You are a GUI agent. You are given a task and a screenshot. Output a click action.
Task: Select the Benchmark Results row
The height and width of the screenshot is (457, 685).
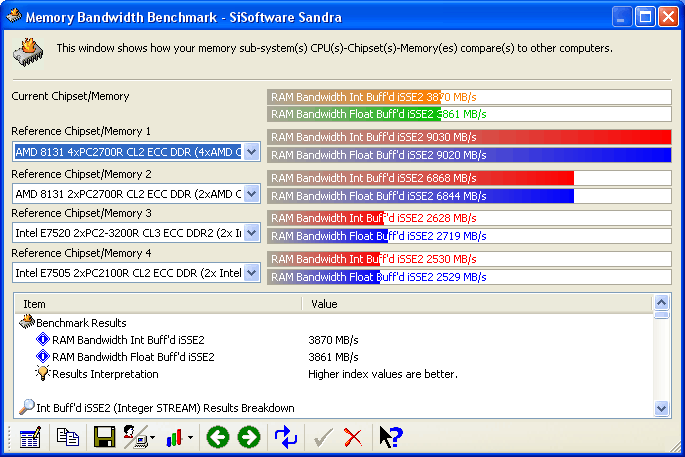(x=334, y=322)
